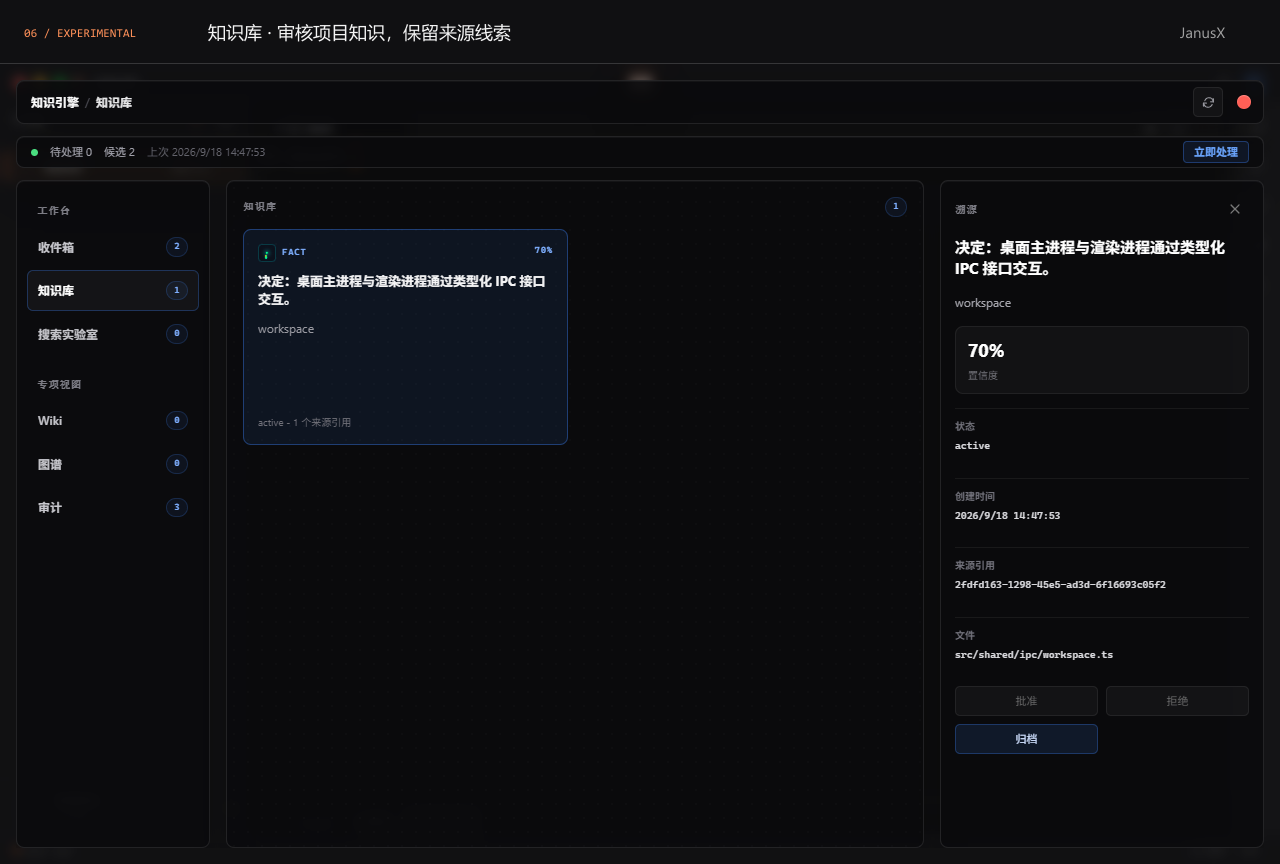Image resolution: width=1280 pixels, height=864 pixels.
Task: Select 知识库 in the sidebar
Action: click(x=113, y=290)
